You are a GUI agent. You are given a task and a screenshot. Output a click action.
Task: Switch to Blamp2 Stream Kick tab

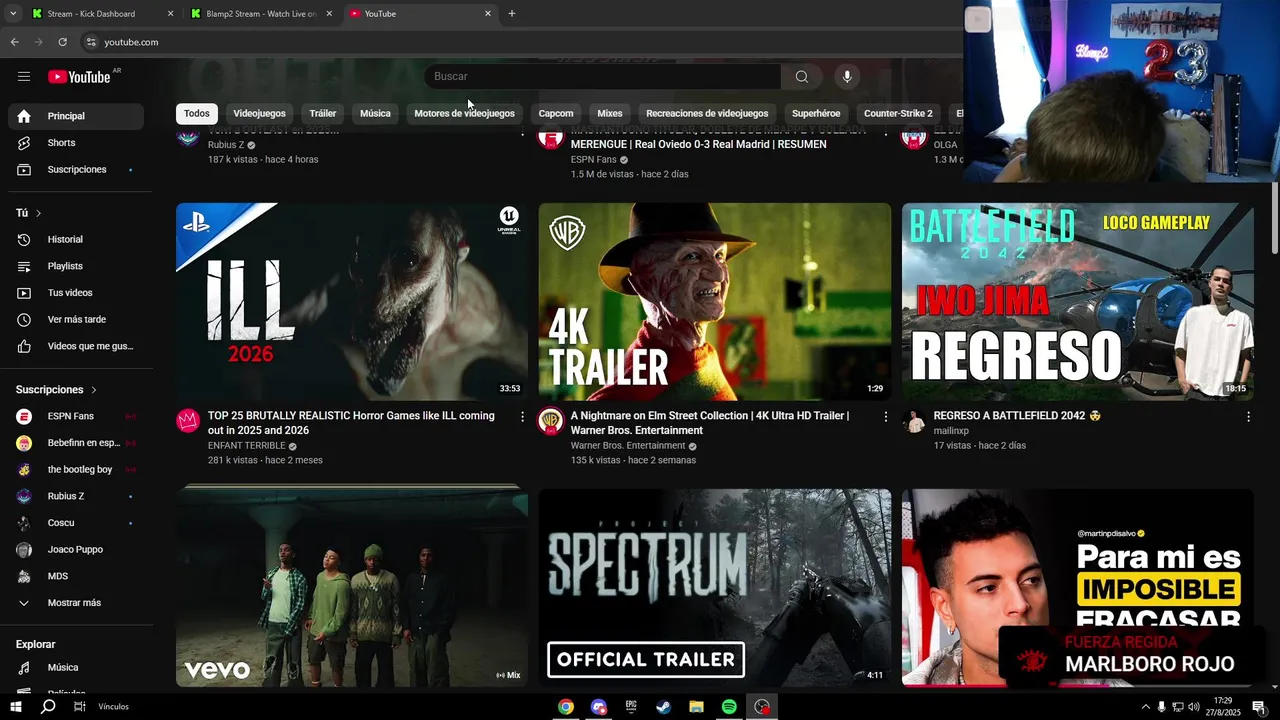tap(262, 14)
